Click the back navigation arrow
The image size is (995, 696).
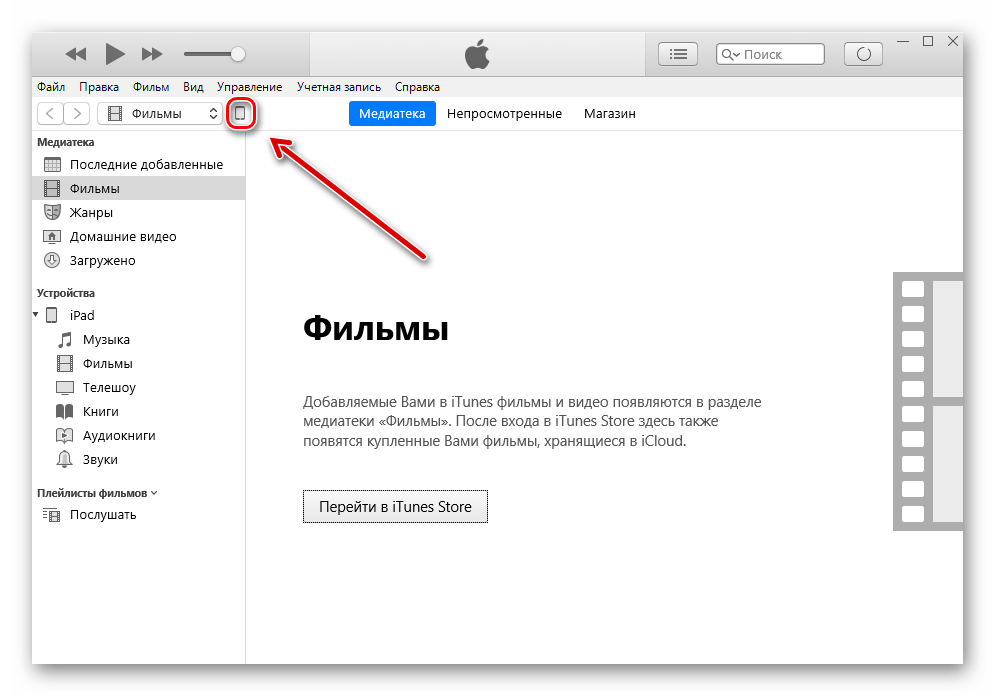50,114
